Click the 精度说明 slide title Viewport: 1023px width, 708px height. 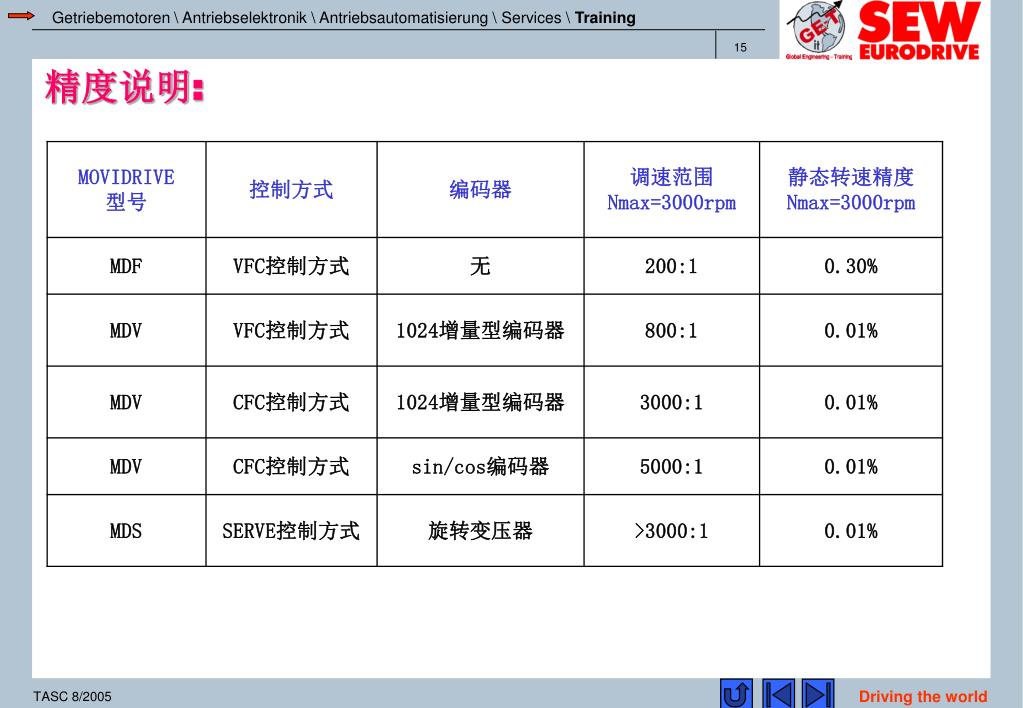tap(124, 87)
